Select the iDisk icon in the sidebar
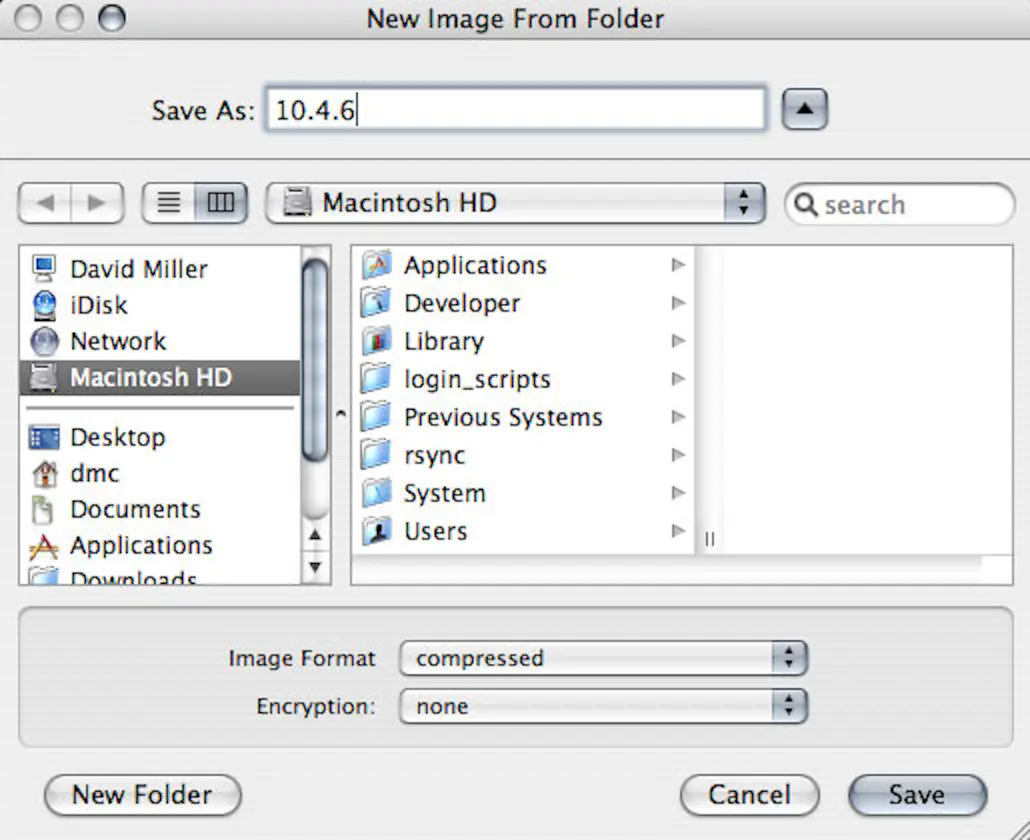The height and width of the screenshot is (840, 1030). click(97, 305)
